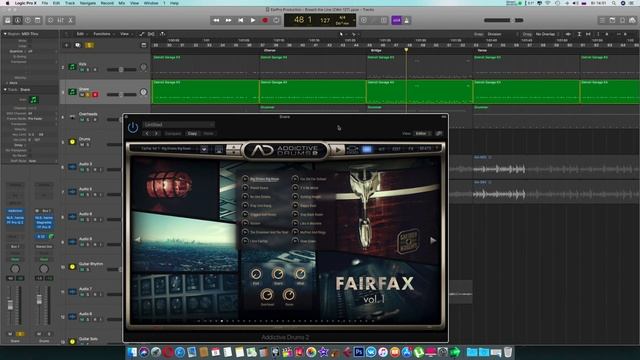Toggle Cycle mode in transport
640x360 pixels.
[x=276, y=20]
